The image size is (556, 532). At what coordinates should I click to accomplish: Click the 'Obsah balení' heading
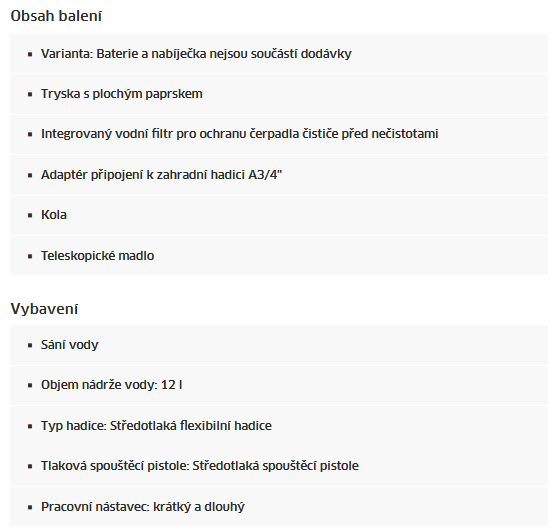pos(56,16)
